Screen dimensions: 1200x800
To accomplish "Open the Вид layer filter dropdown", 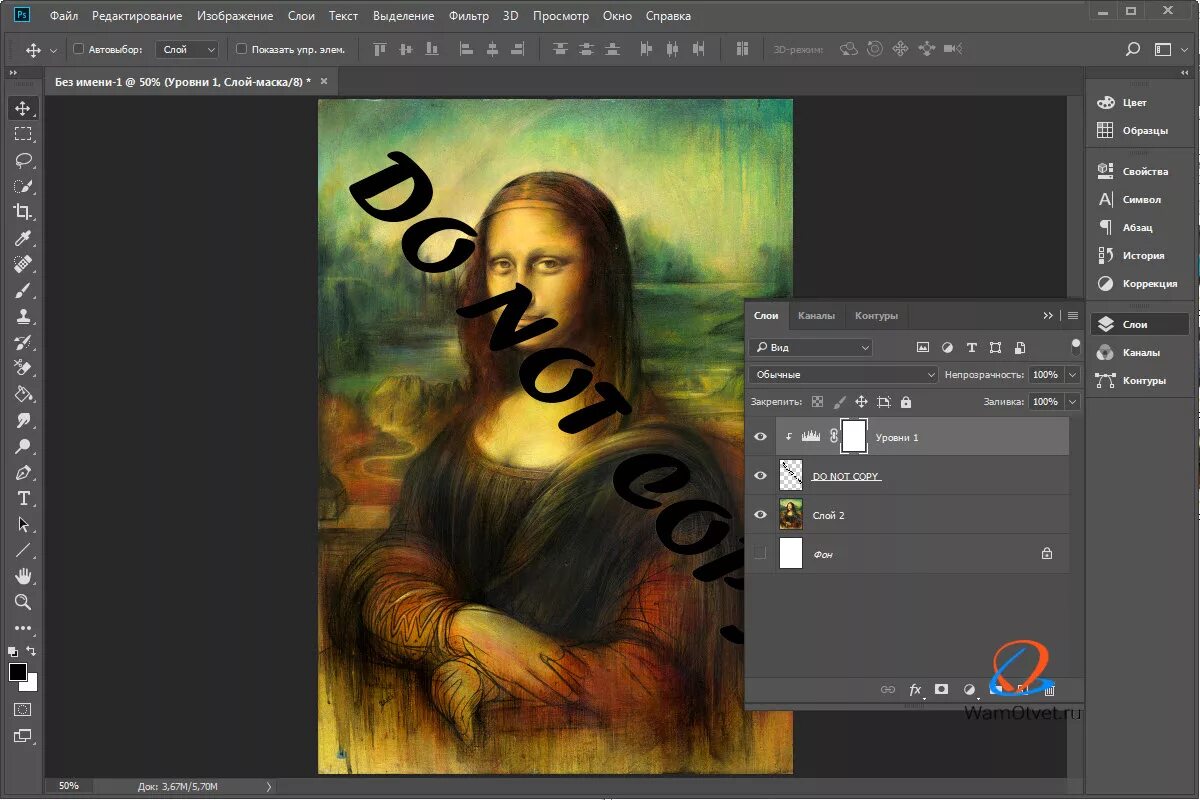I will click(811, 348).
